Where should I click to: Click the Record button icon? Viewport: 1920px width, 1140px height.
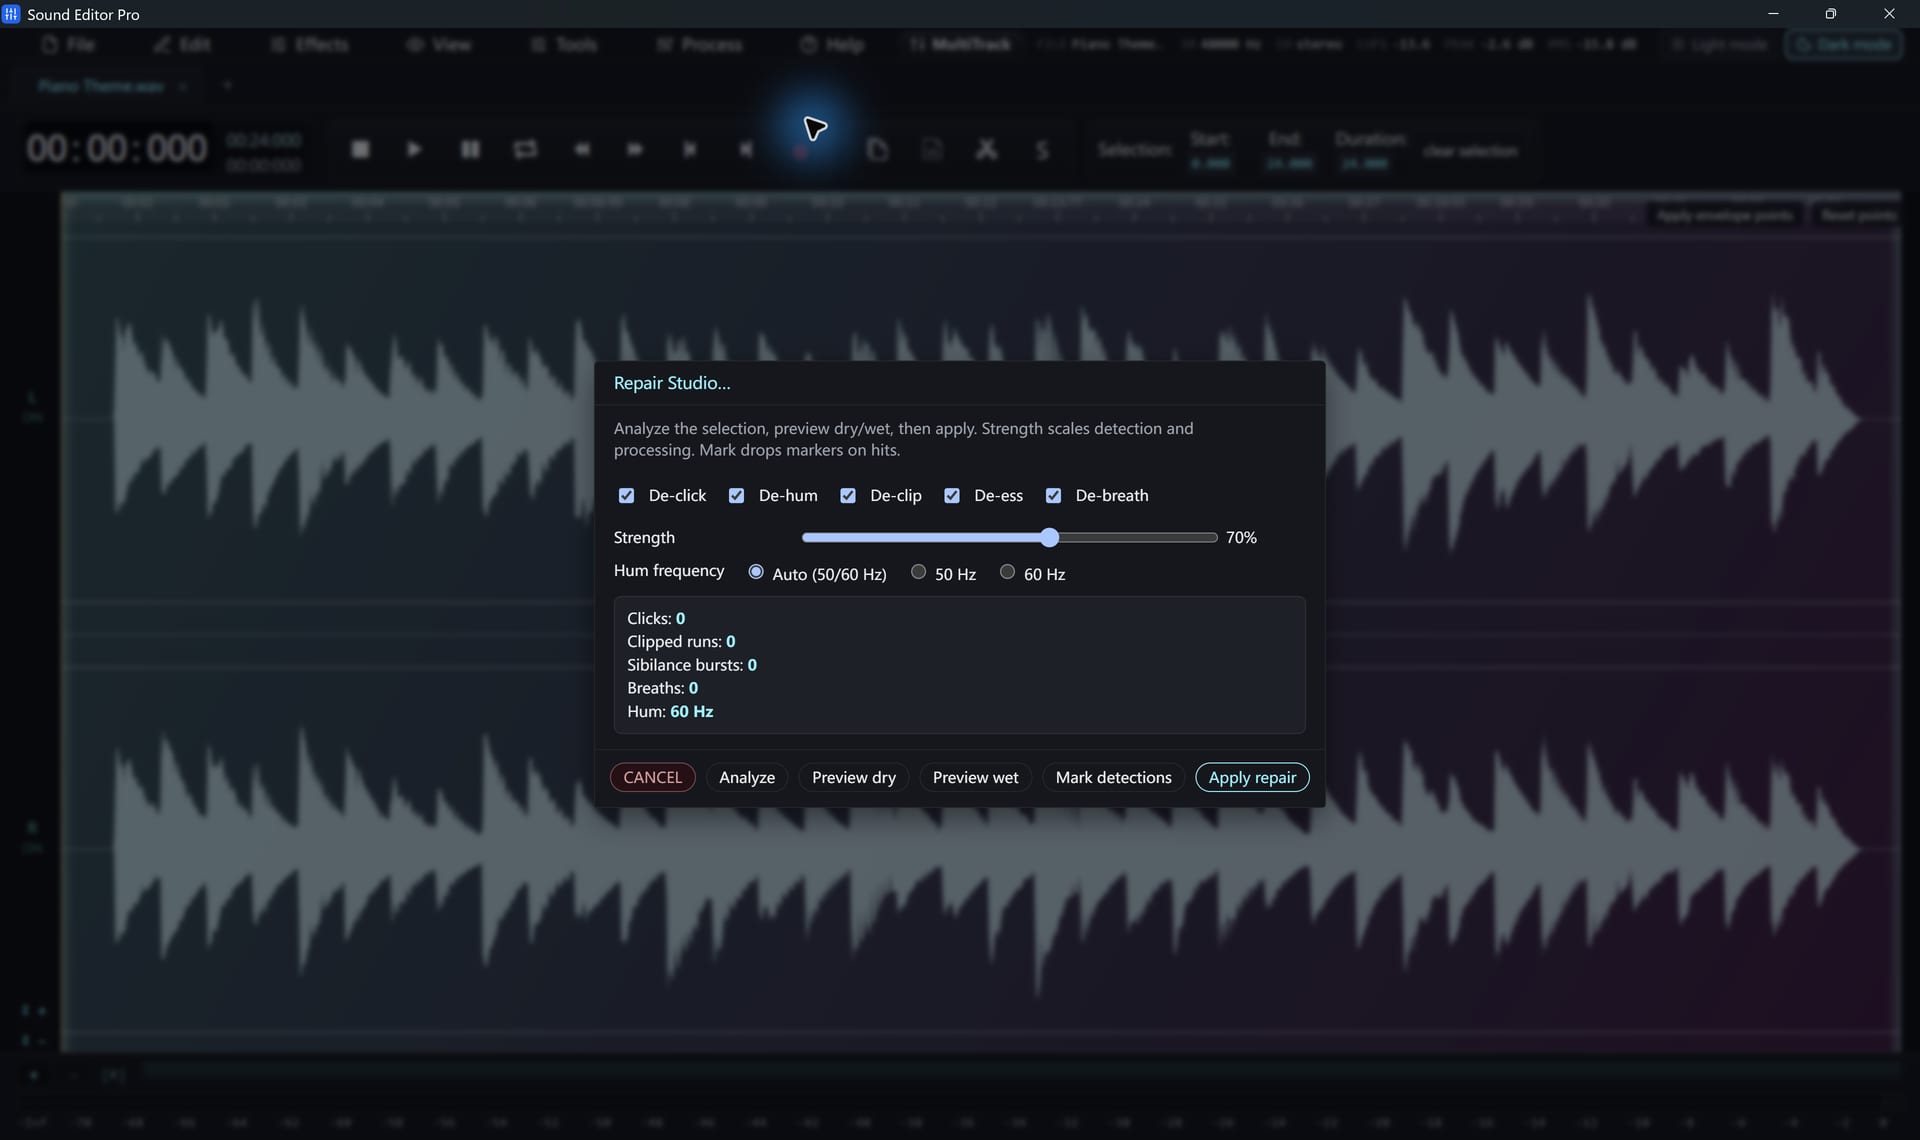coord(801,151)
